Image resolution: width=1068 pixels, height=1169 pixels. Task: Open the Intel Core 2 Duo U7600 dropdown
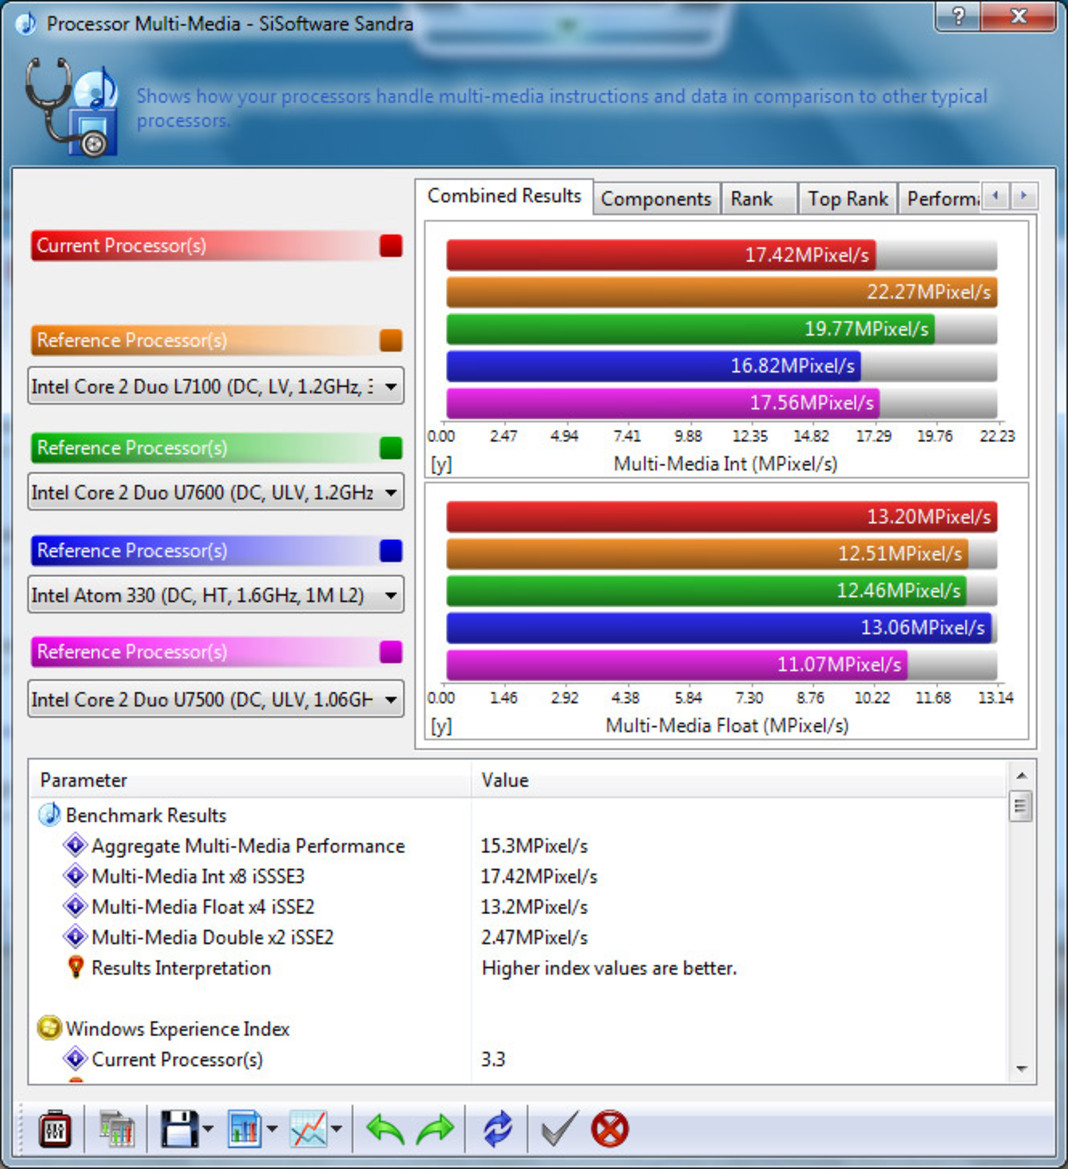tap(216, 492)
